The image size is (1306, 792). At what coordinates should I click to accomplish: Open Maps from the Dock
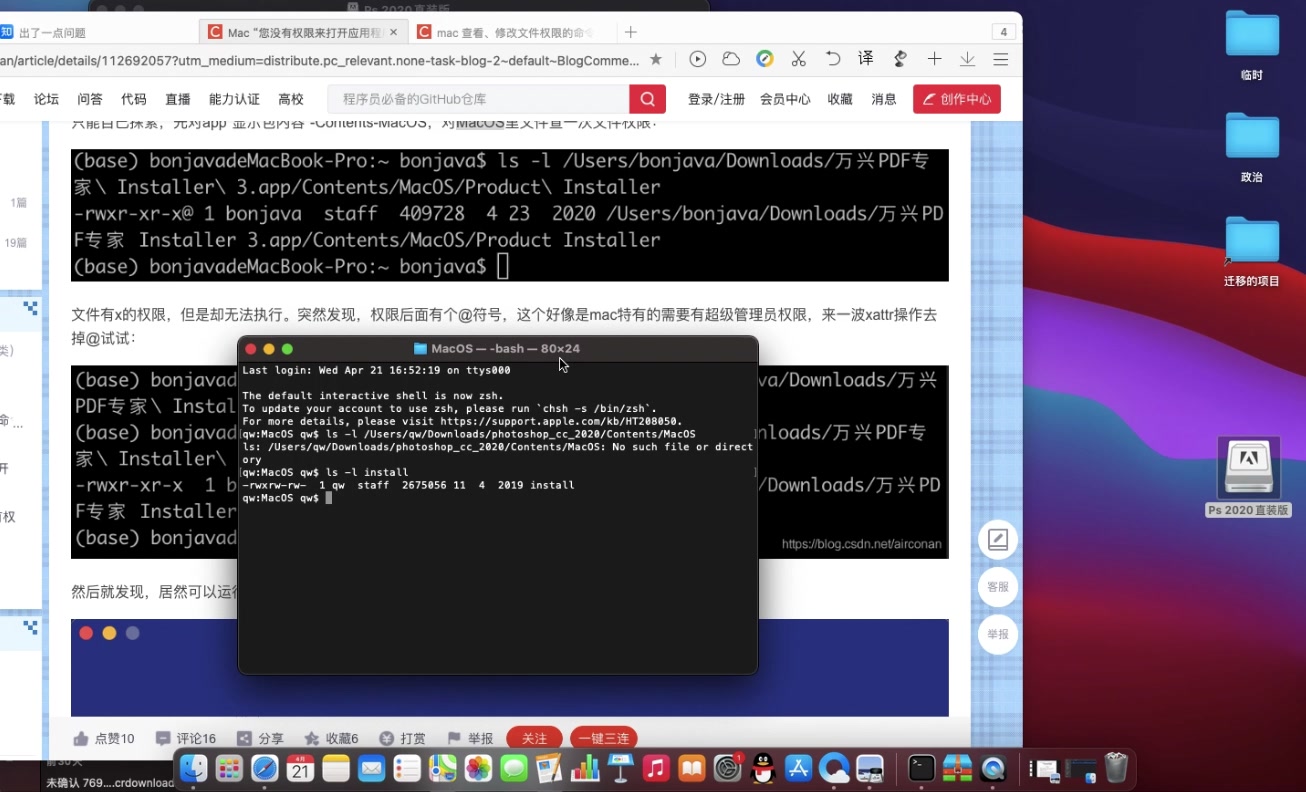(x=443, y=768)
